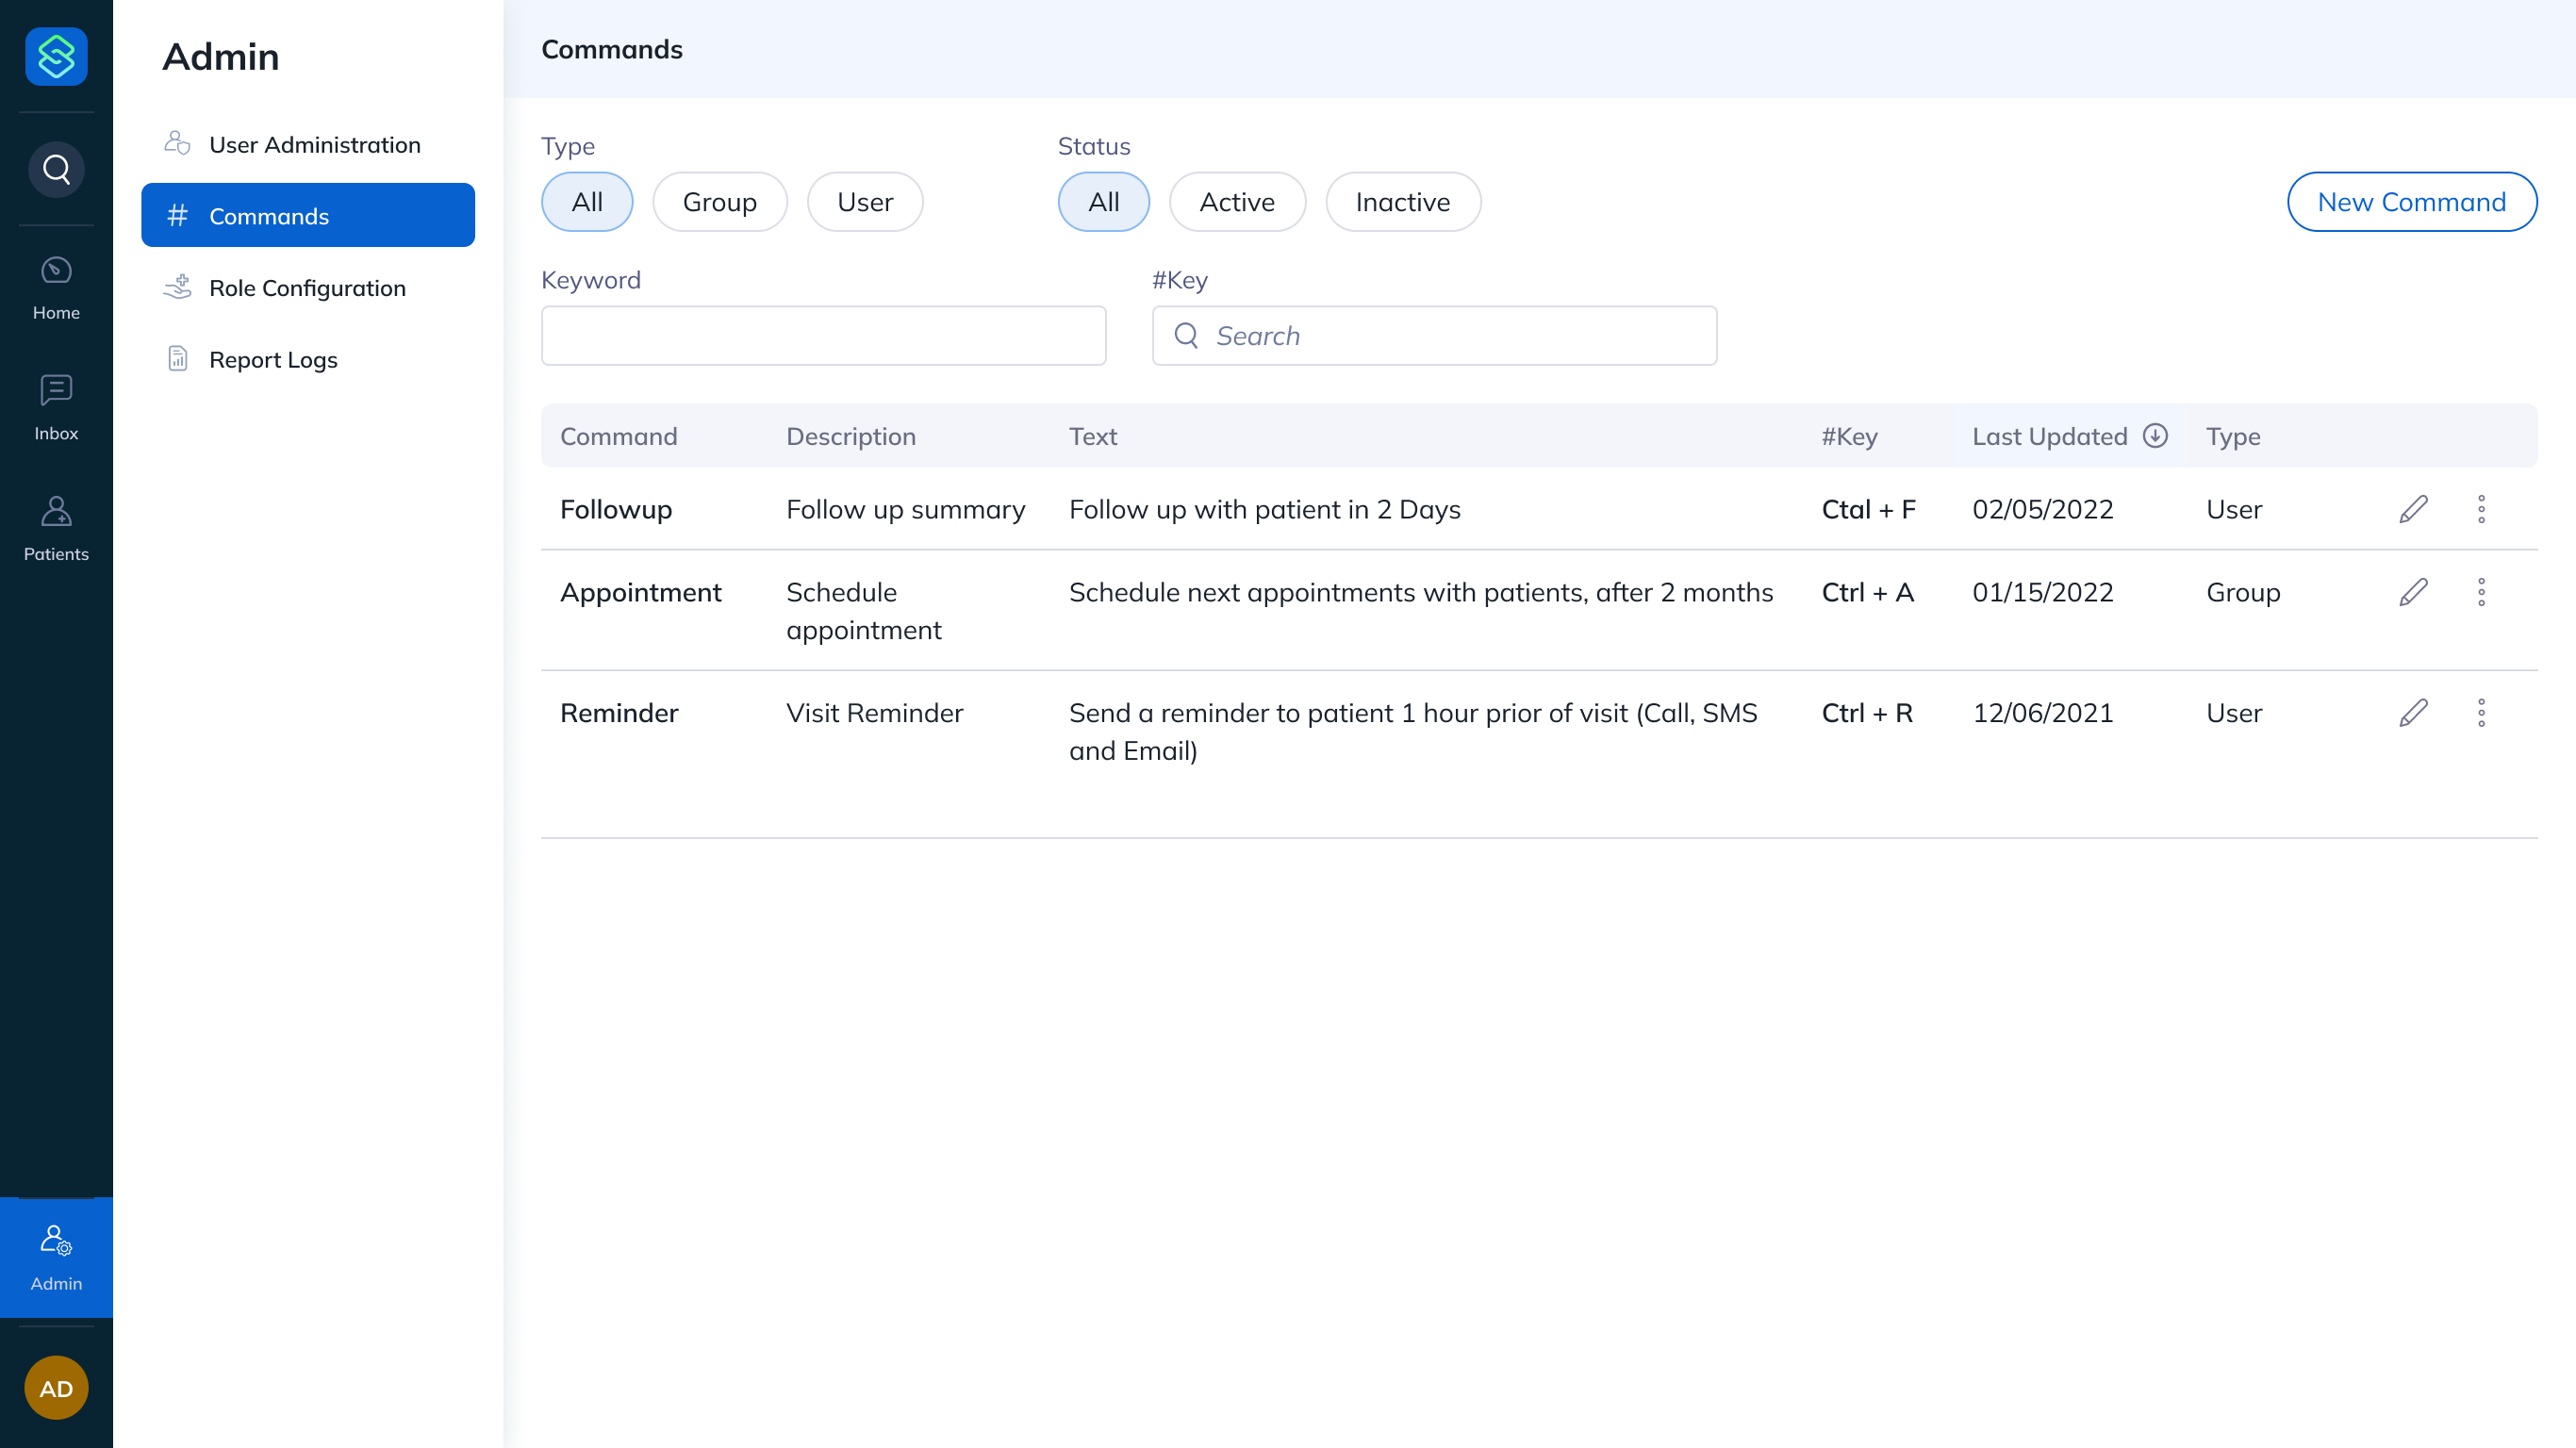Create a New Command

click(2412, 201)
